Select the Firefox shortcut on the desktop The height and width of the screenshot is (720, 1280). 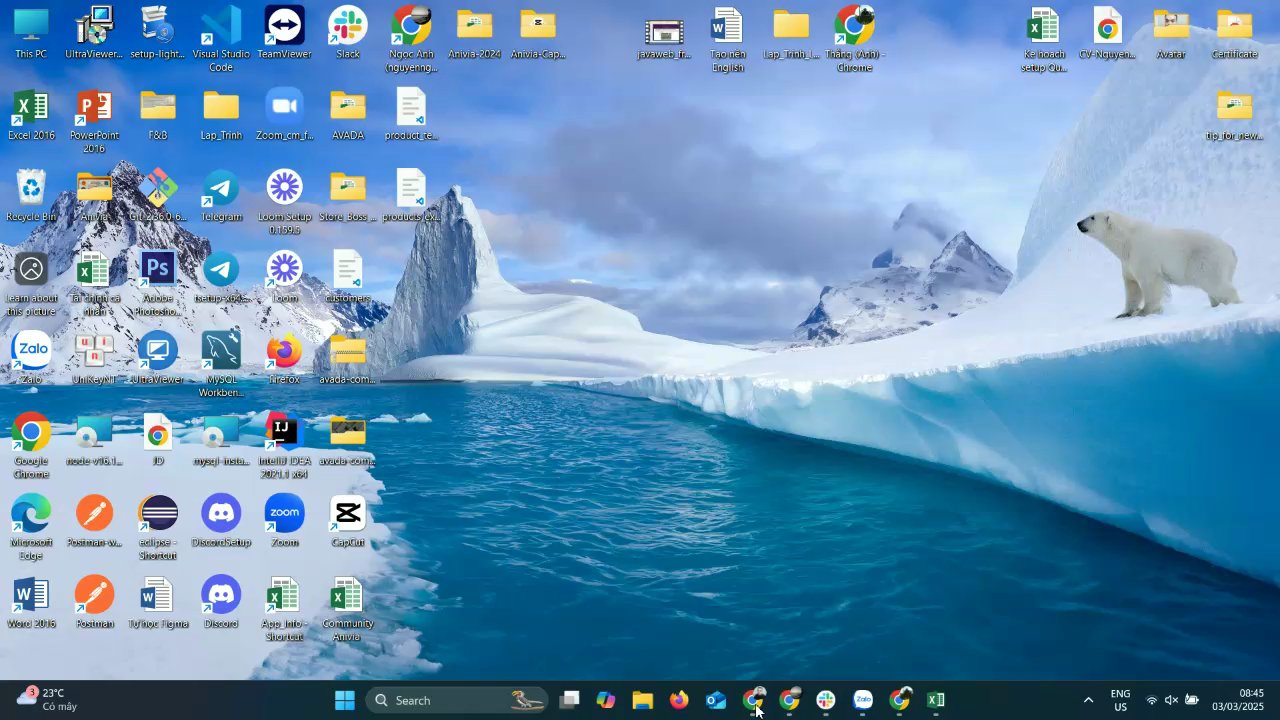[284, 358]
